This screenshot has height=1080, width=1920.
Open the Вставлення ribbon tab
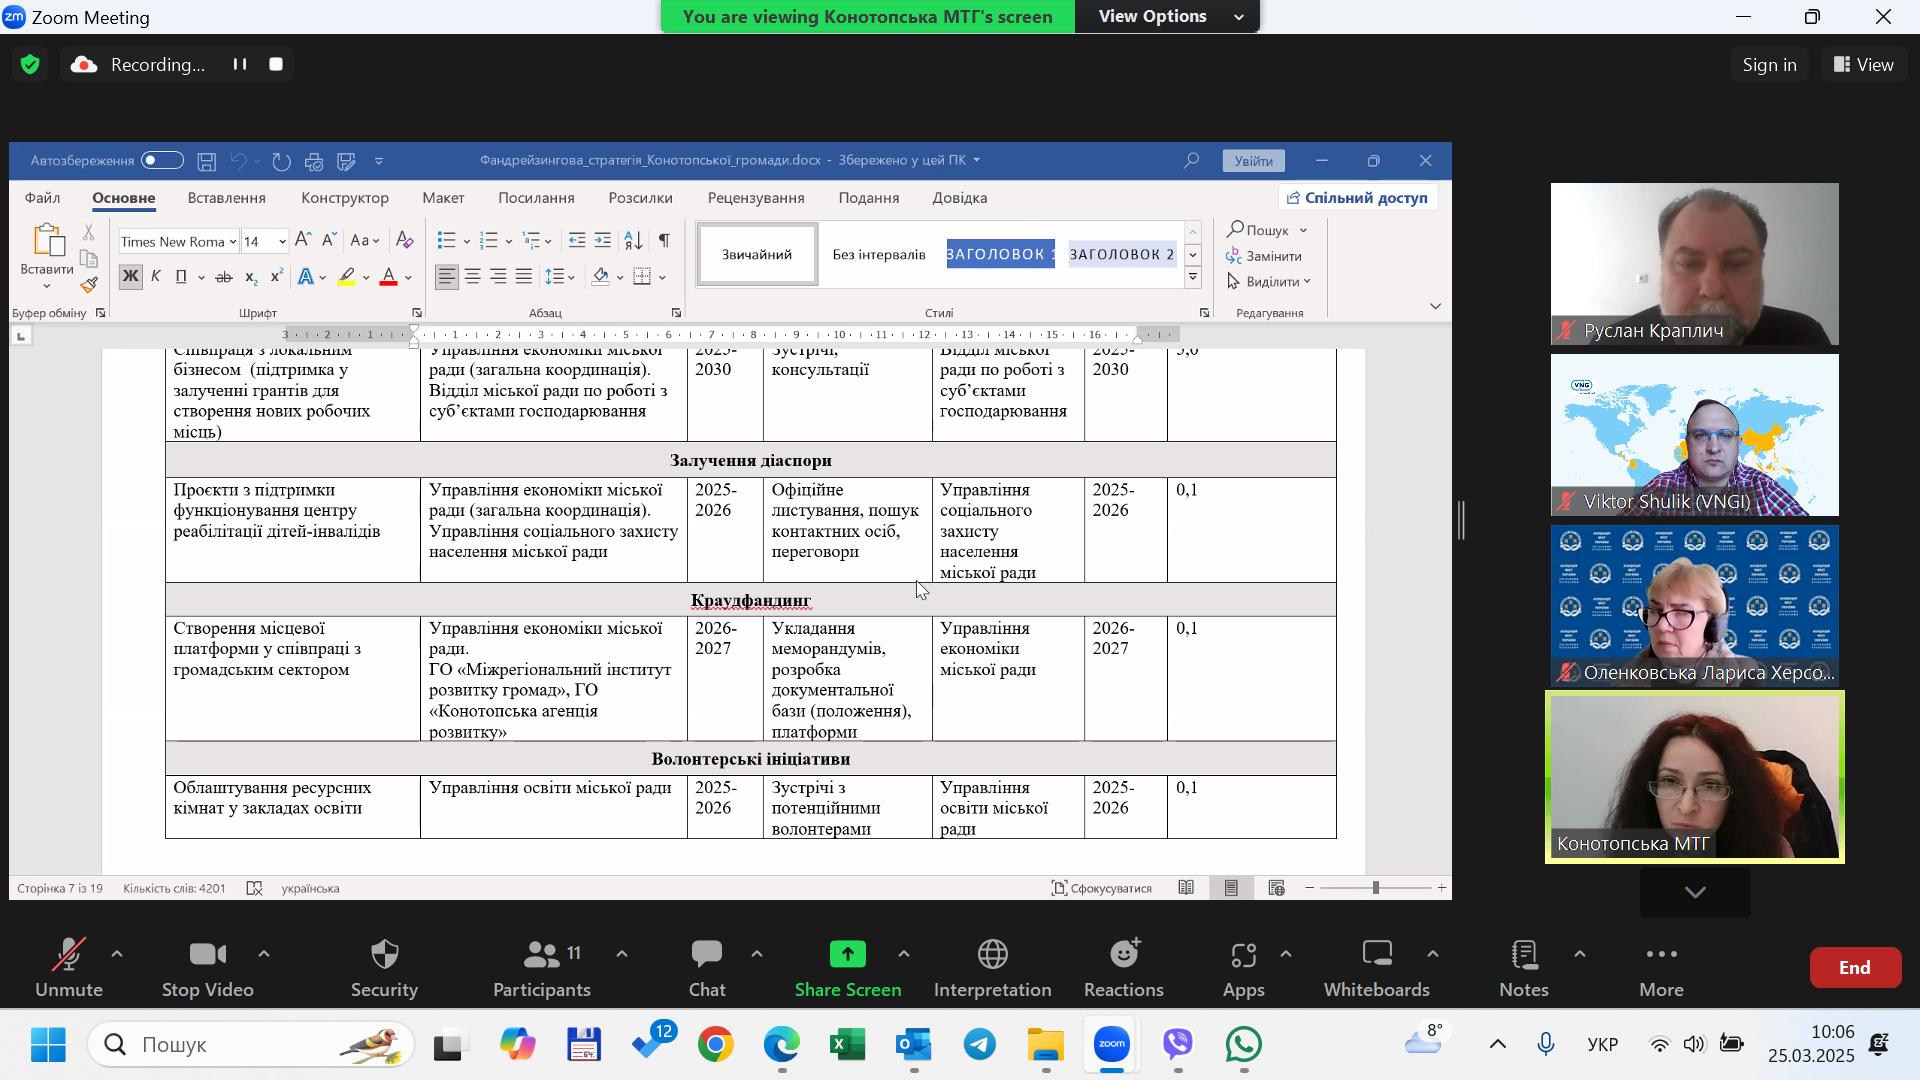pyautogui.click(x=226, y=198)
